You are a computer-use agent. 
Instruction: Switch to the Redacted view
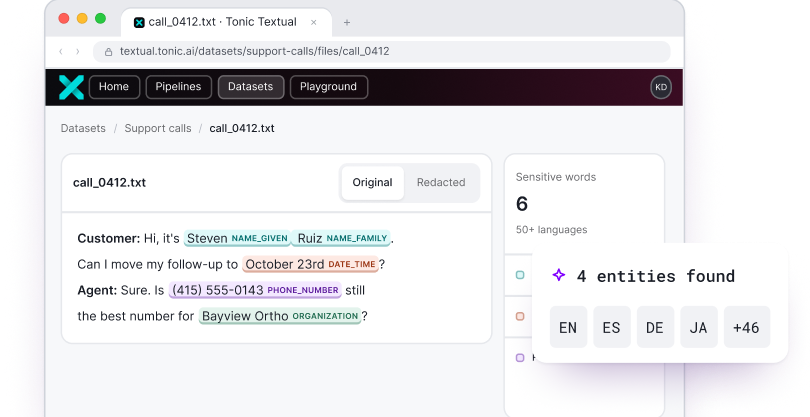[x=441, y=182]
